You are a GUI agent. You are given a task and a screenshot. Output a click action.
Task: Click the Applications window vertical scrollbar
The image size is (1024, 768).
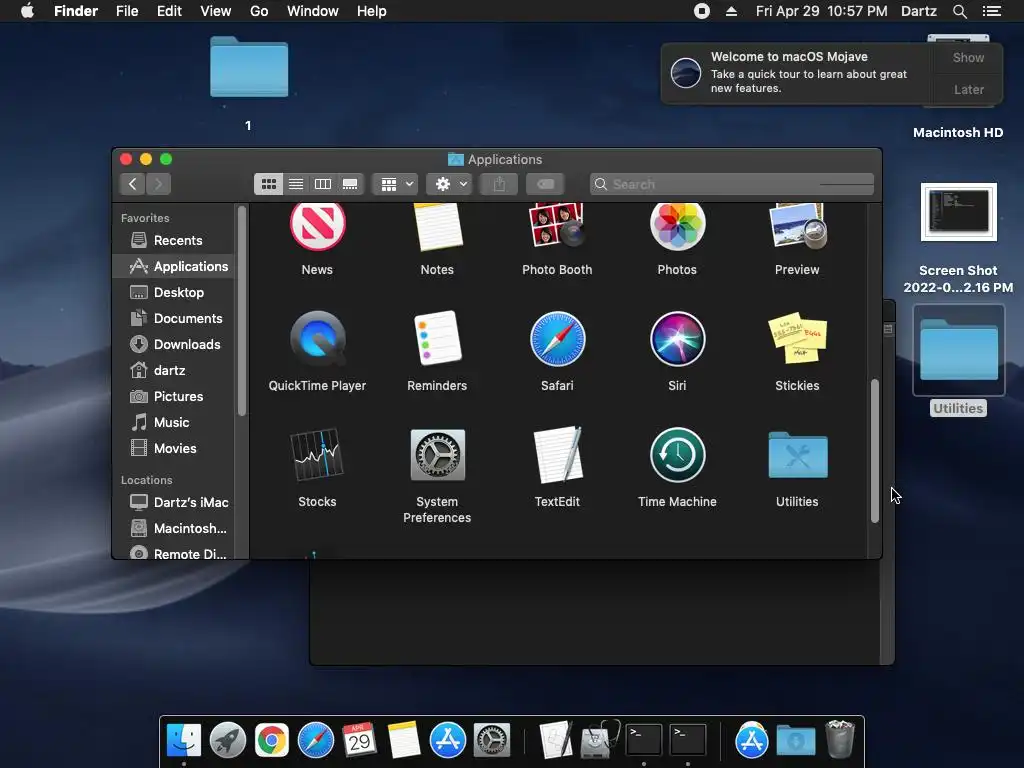pyautogui.click(x=874, y=451)
